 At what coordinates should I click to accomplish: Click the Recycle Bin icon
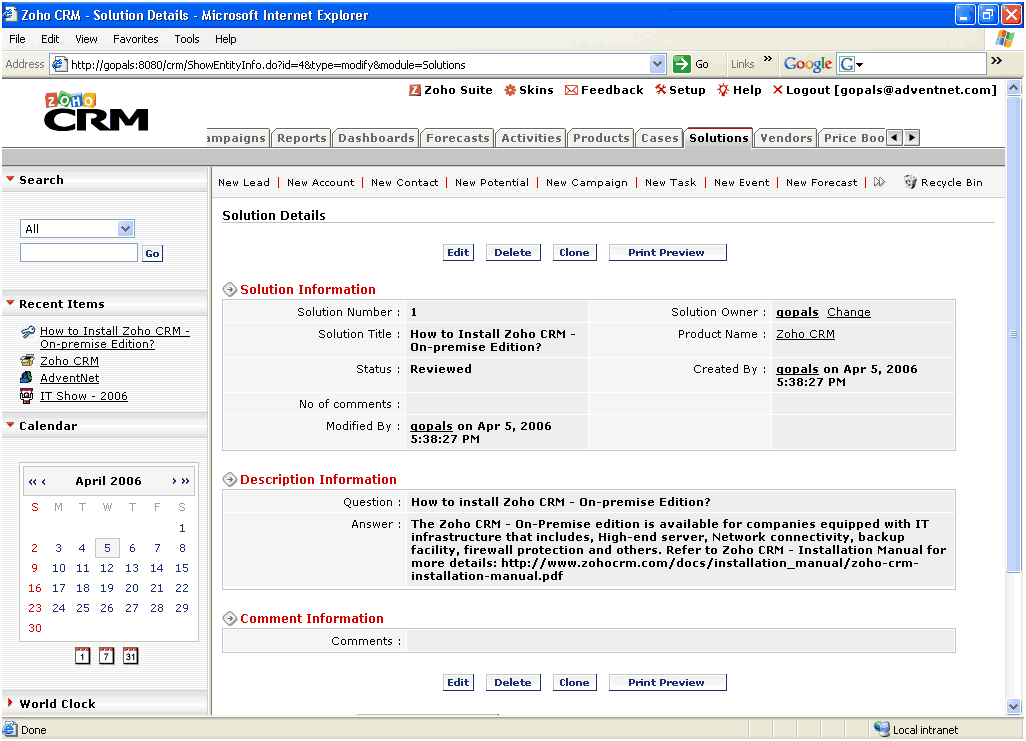click(910, 182)
